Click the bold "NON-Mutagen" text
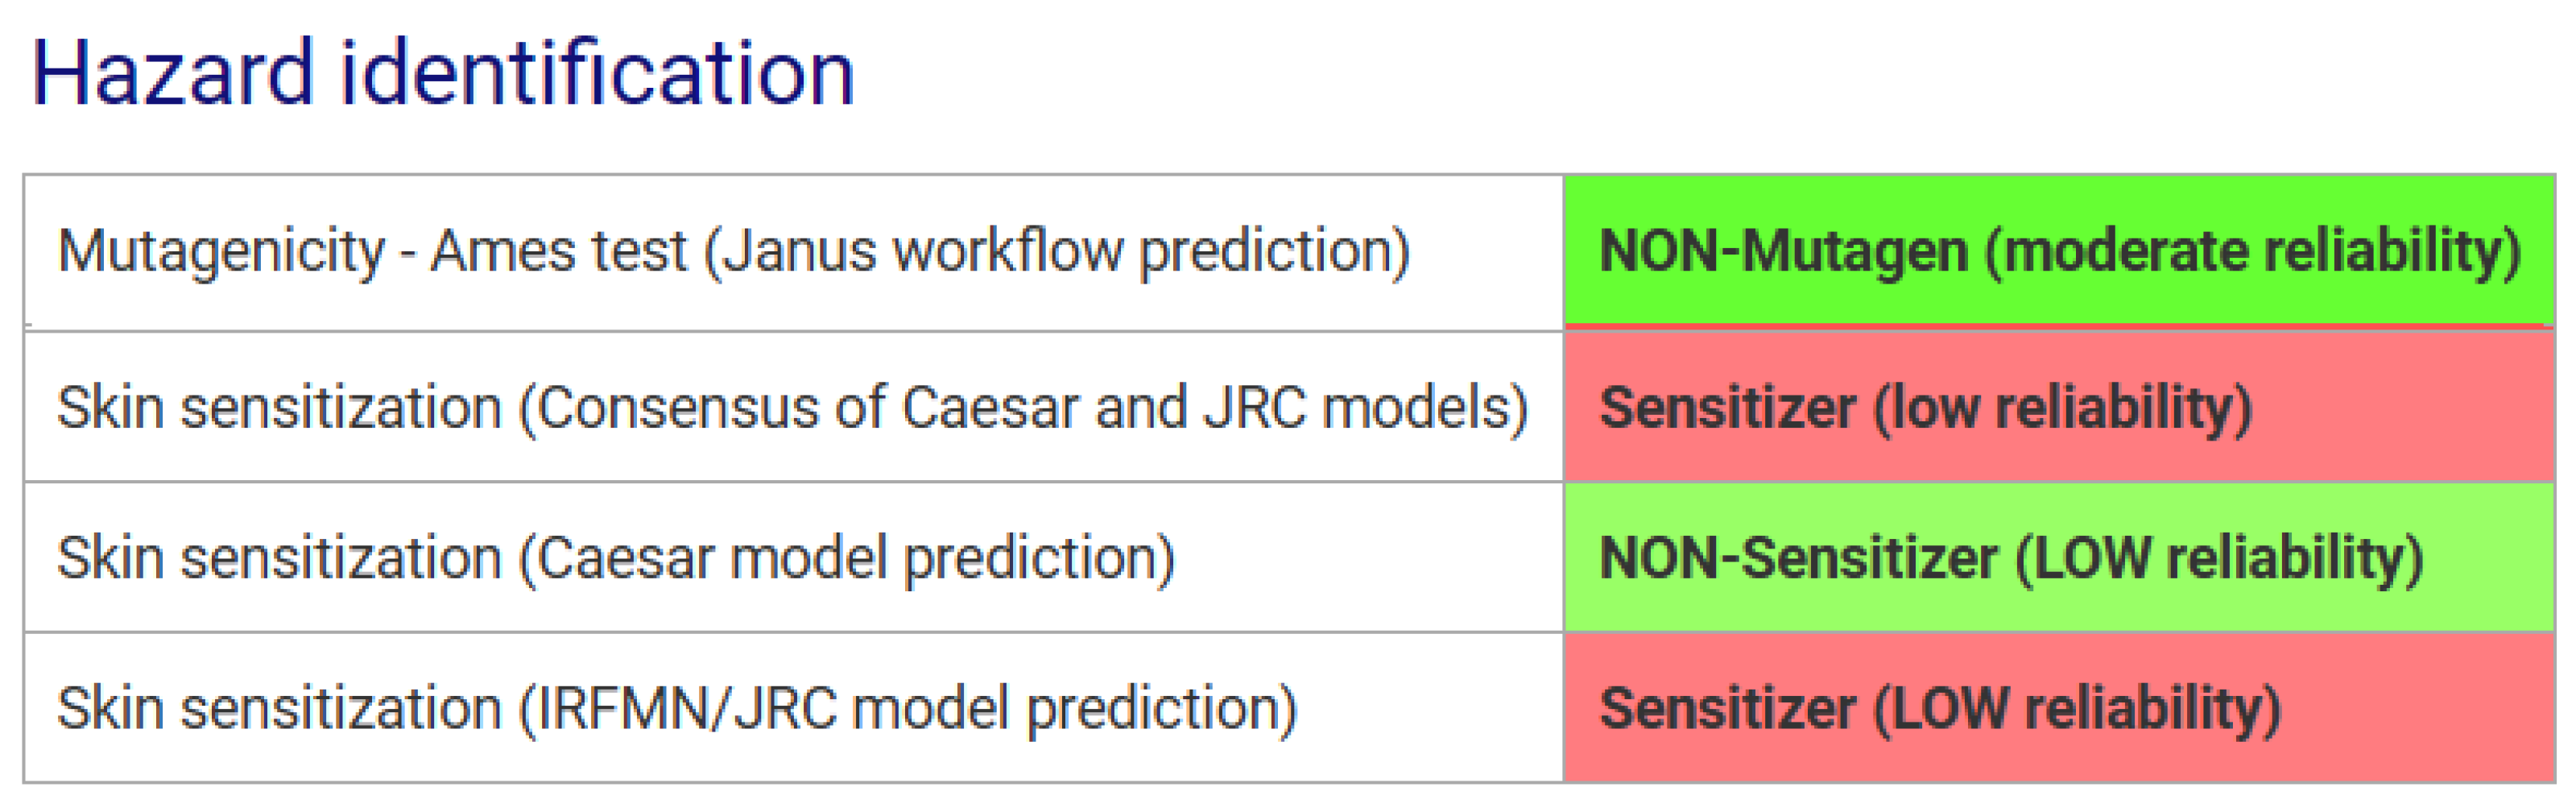The image size is (2576, 812). coord(1784,250)
